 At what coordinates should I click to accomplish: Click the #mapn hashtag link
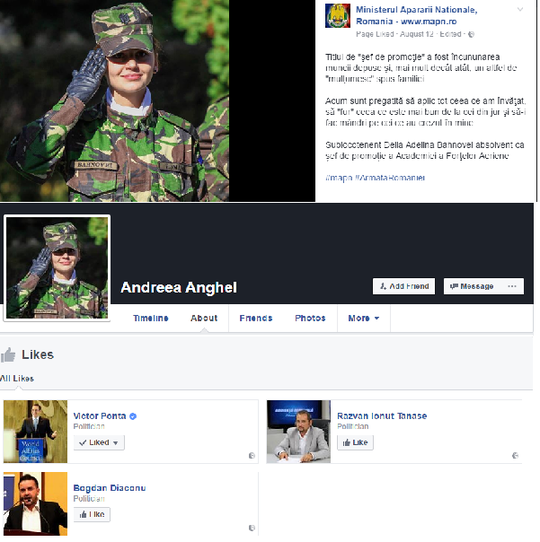tap(338, 178)
